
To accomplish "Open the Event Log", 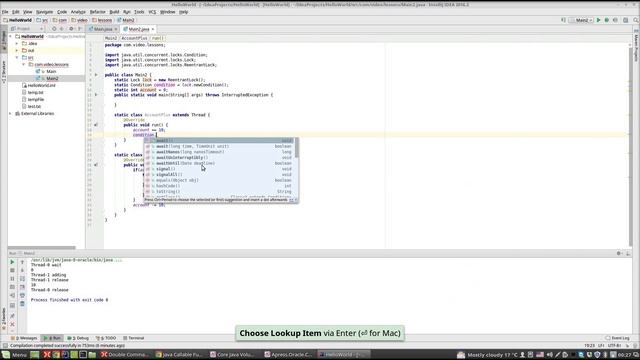I will (618, 338).
